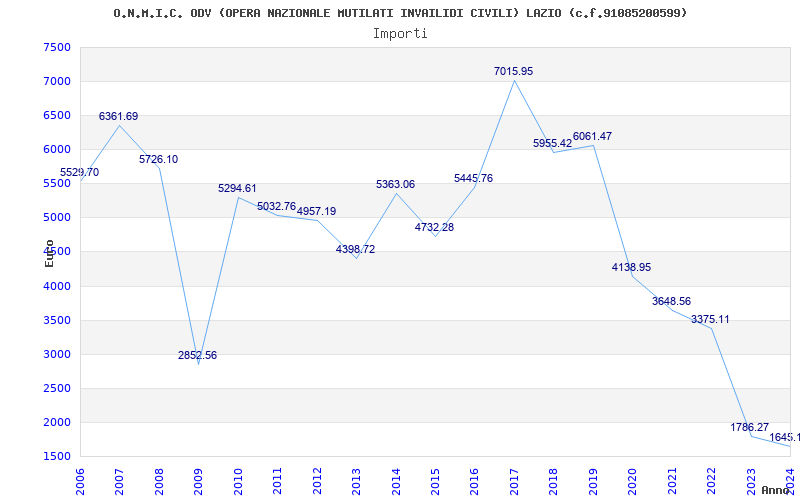Click the x-axis year 2017

(x=514, y=481)
